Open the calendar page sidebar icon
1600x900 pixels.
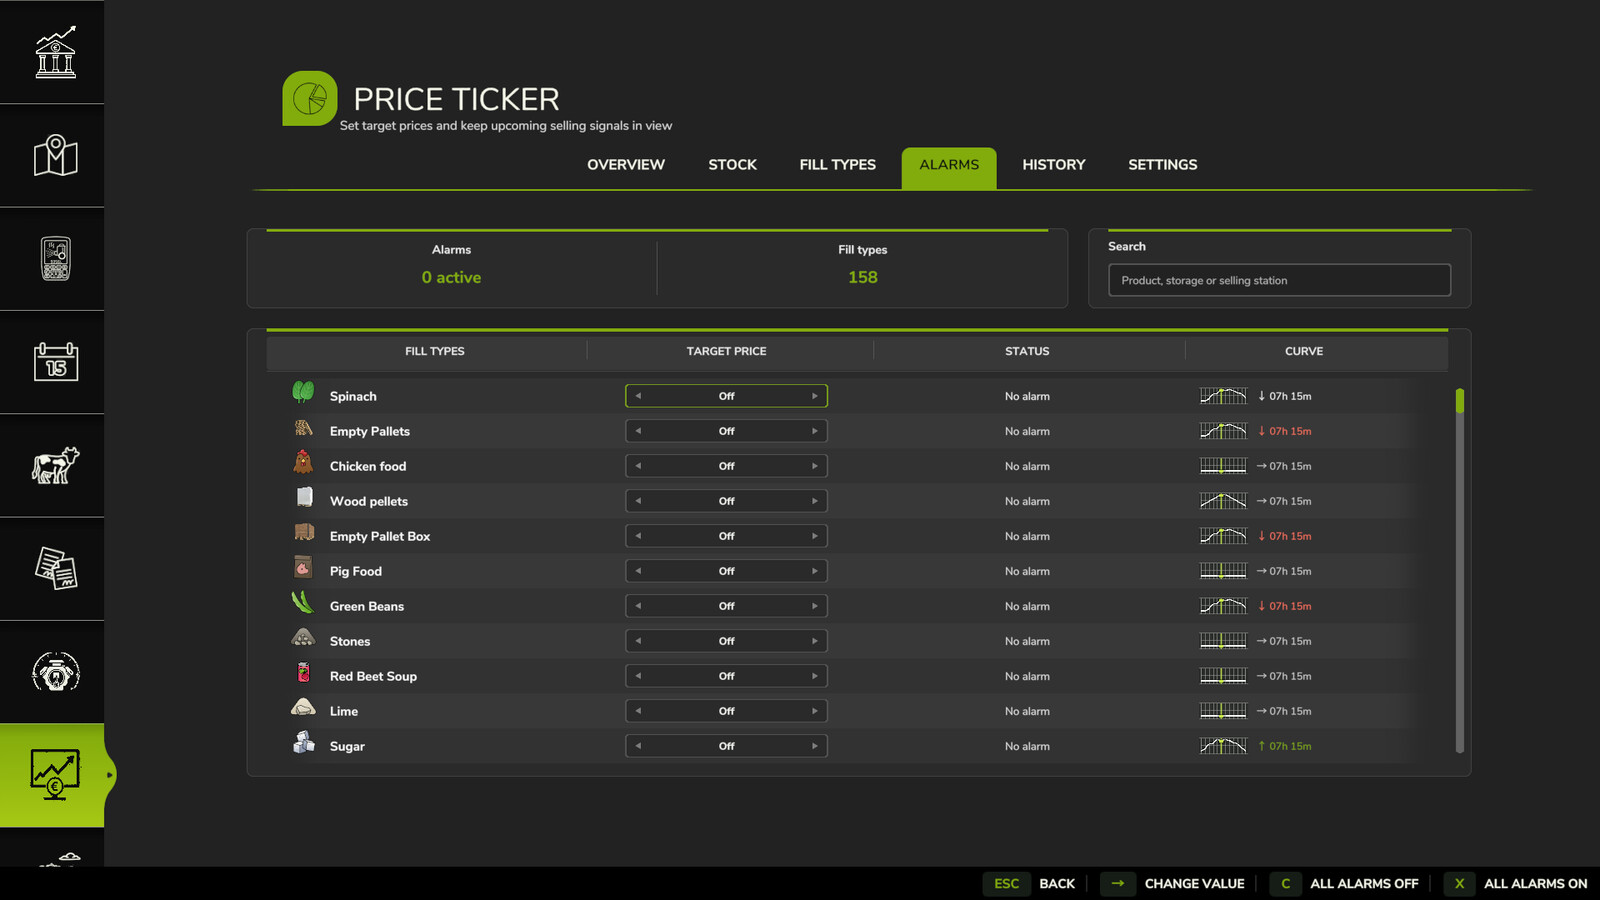click(x=55, y=362)
